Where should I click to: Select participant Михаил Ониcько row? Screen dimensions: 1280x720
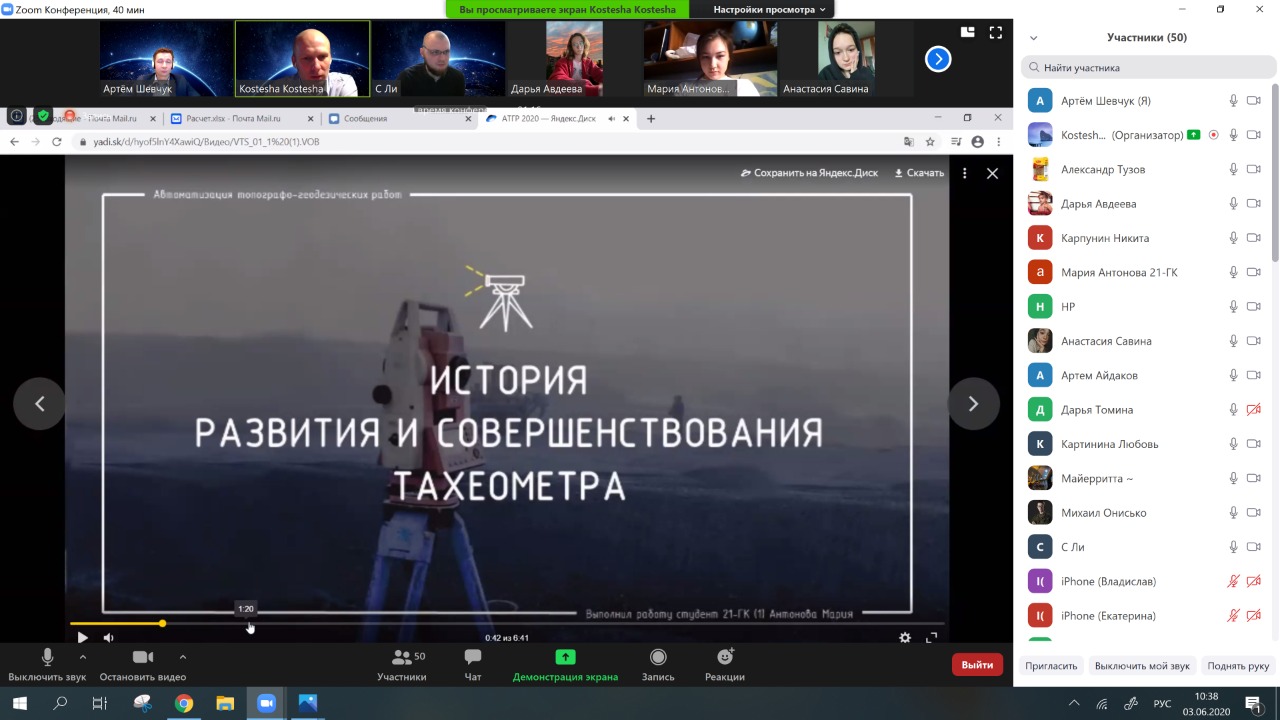pos(1144,513)
